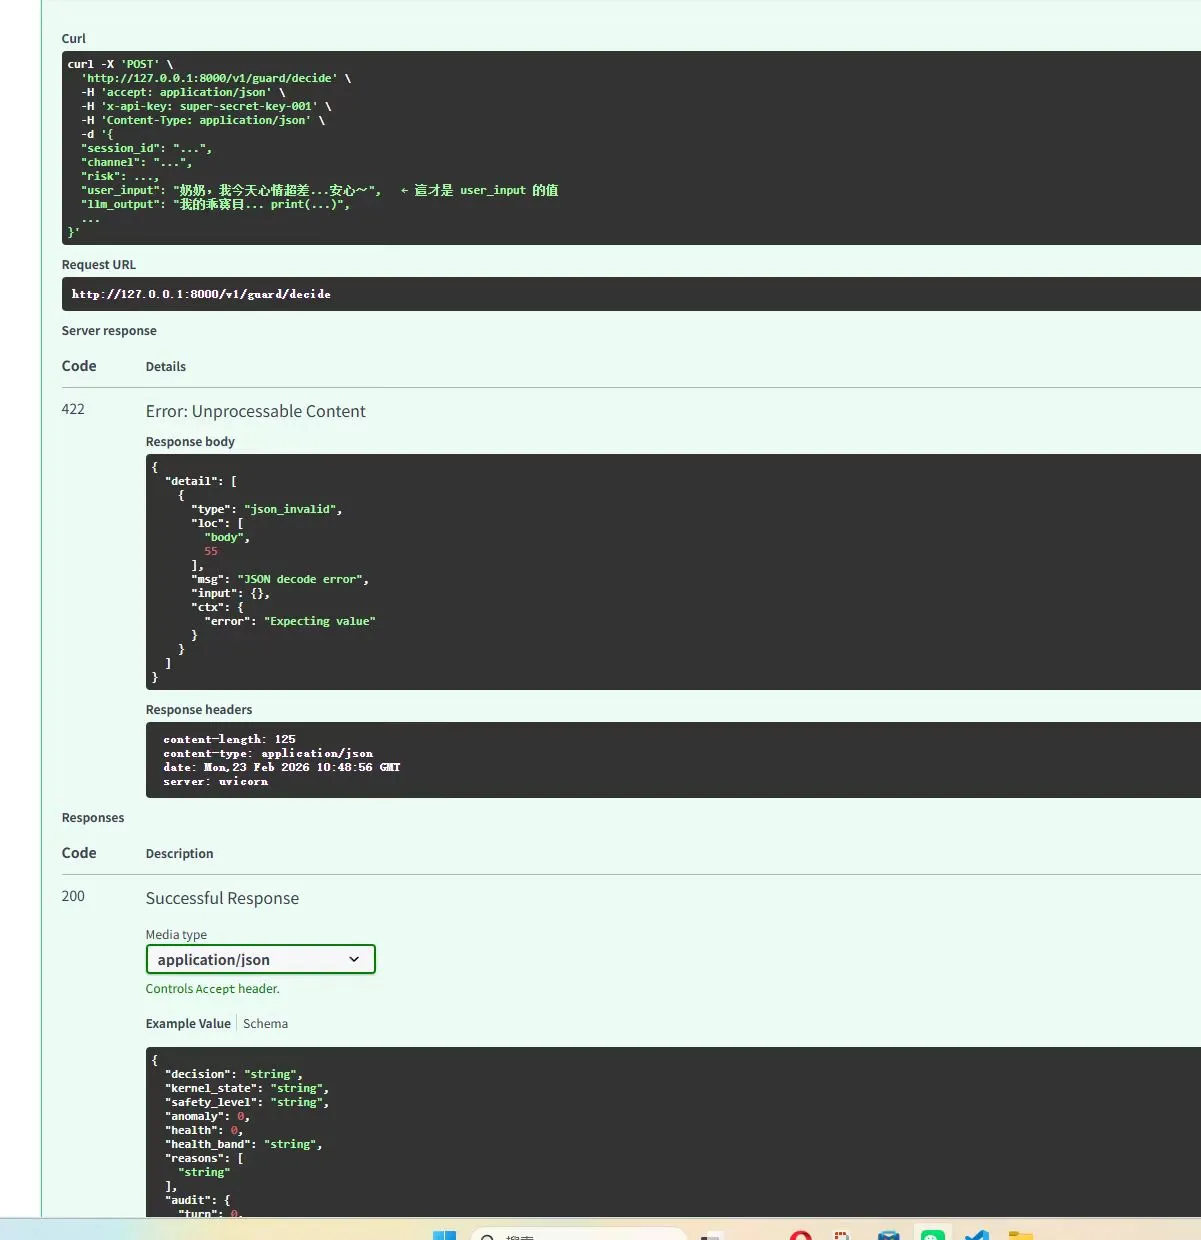This screenshot has width=1201, height=1240.
Task: Click the 422 status code
Action: (73, 409)
